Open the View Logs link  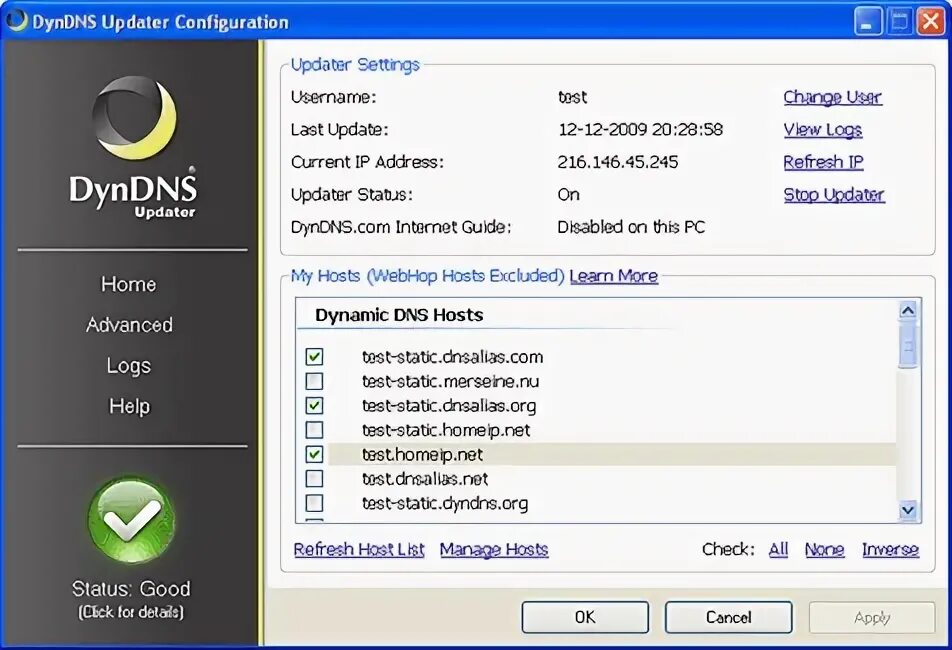coord(822,129)
